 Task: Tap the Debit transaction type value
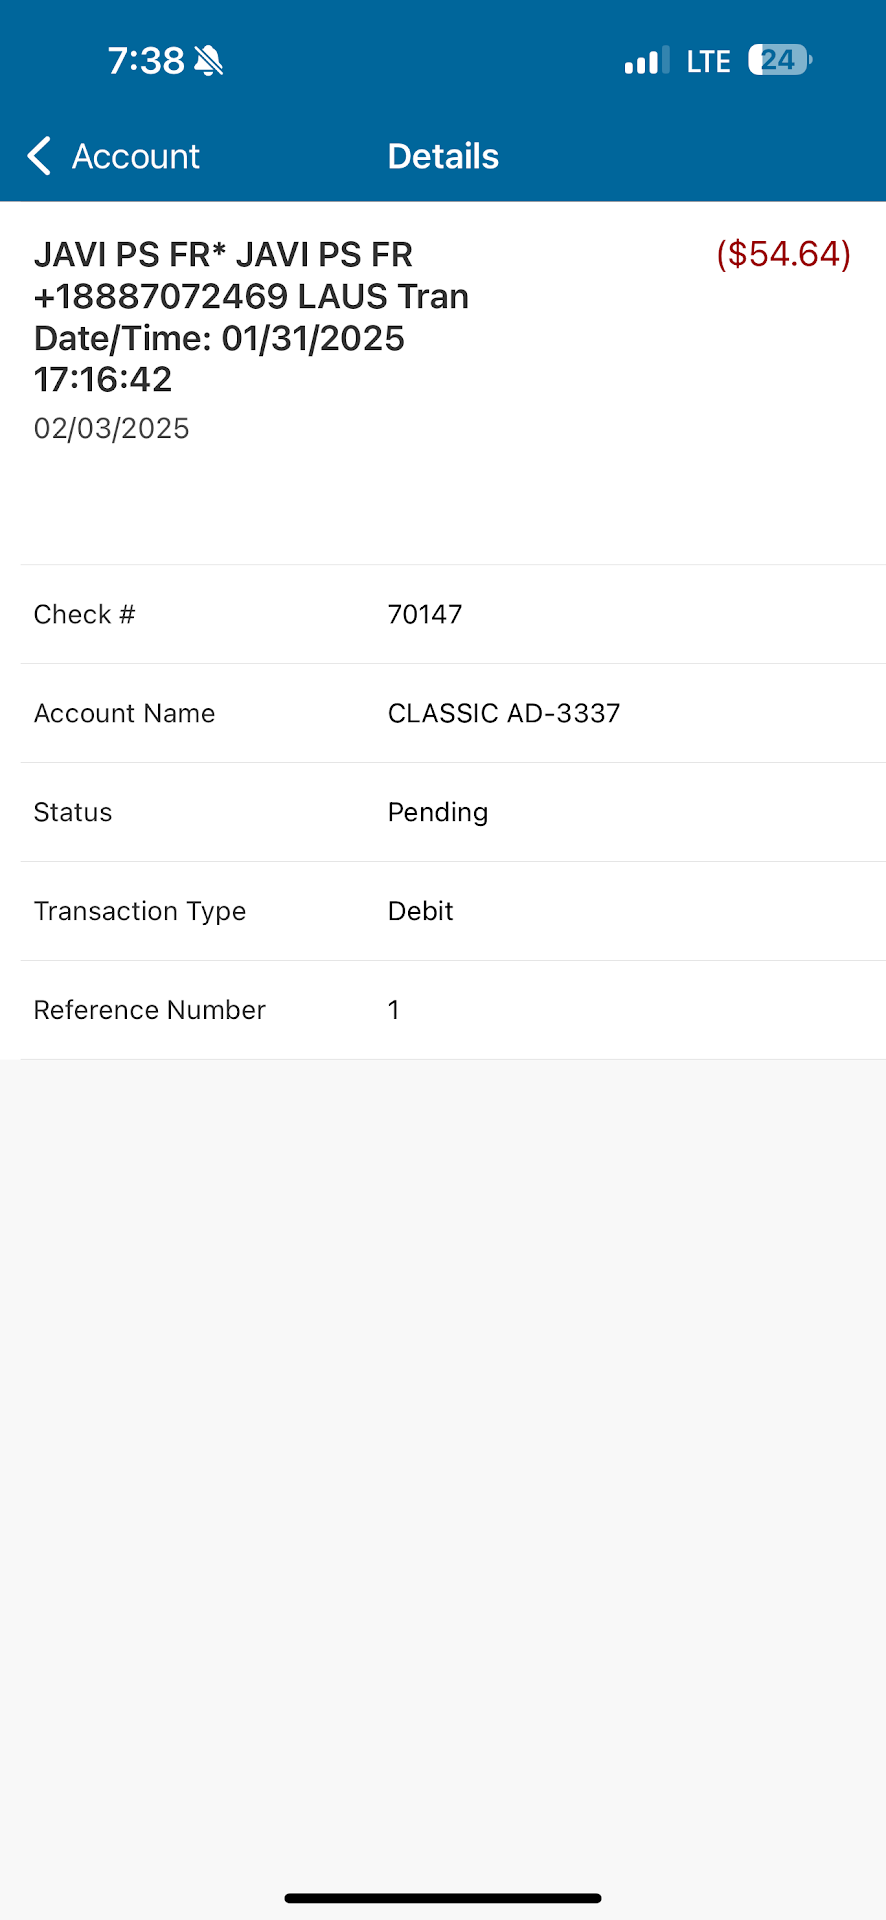coord(421,911)
